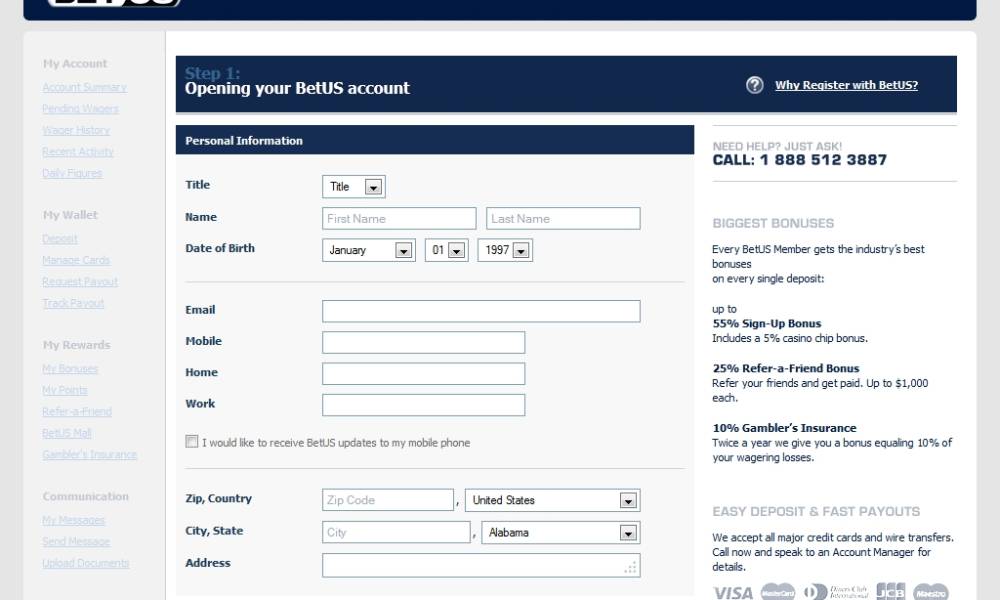
Task: Select country from United States dropdown
Action: point(553,501)
